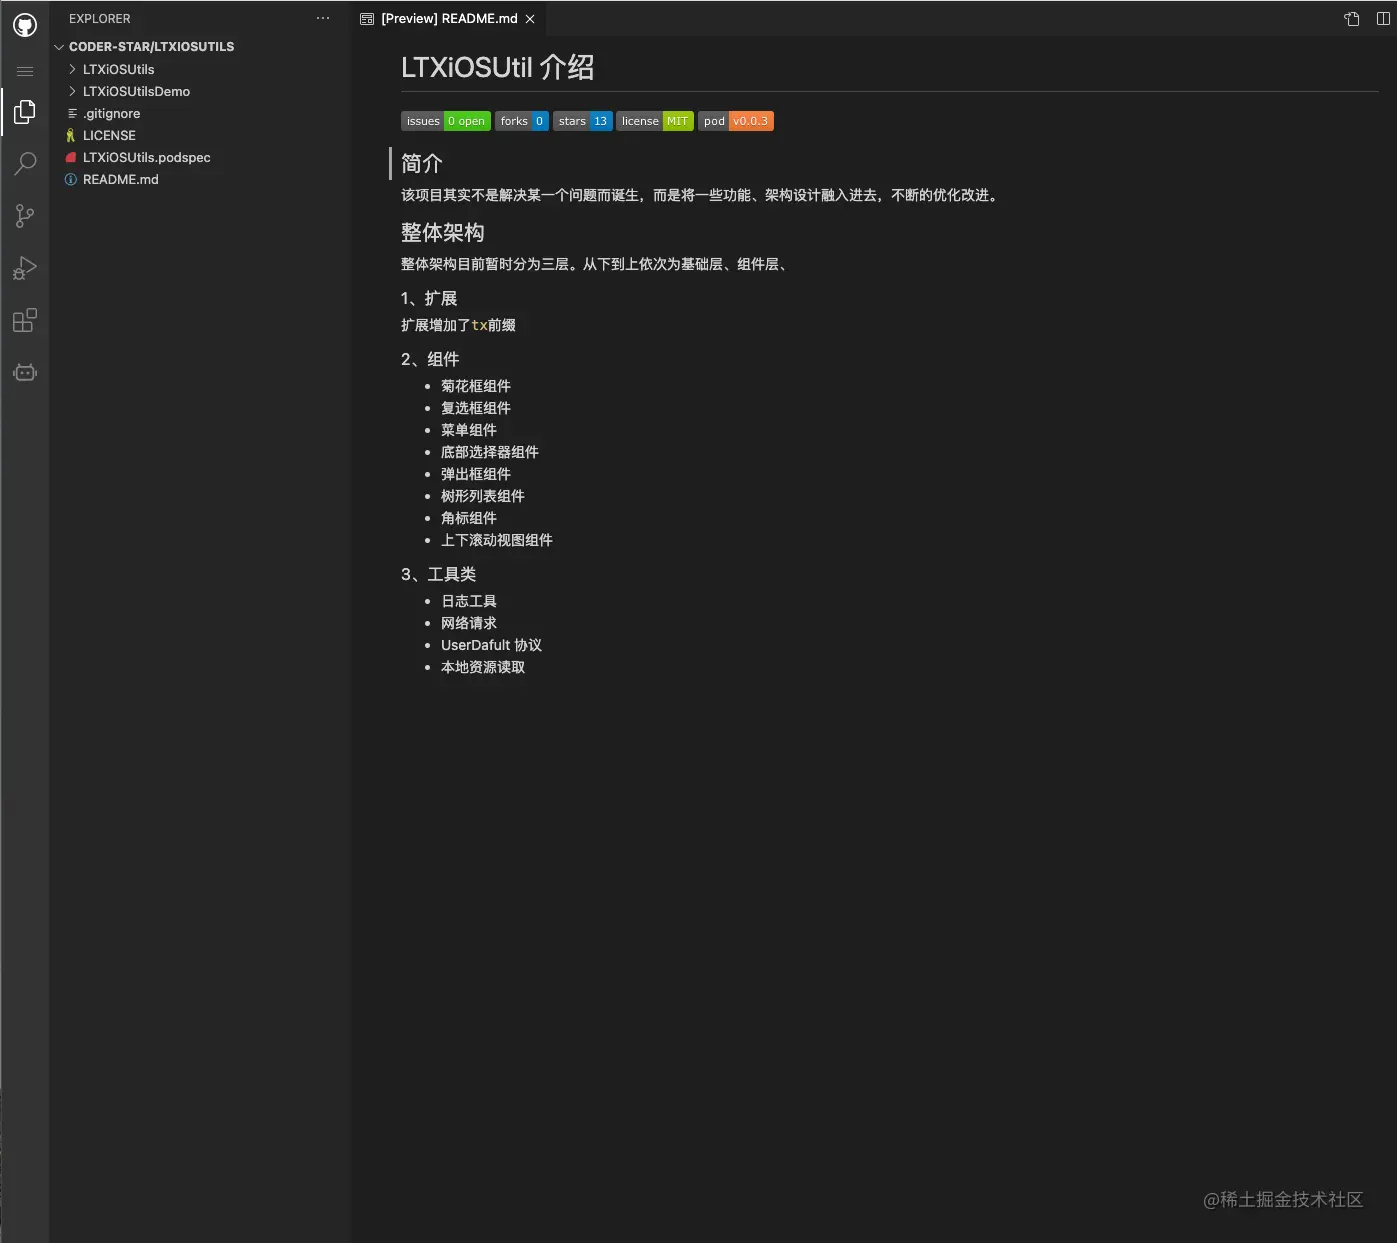Open the LTXiOSUtils.podspec file
Image resolution: width=1397 pixels, height=1243 pixels.
(146, 157)
